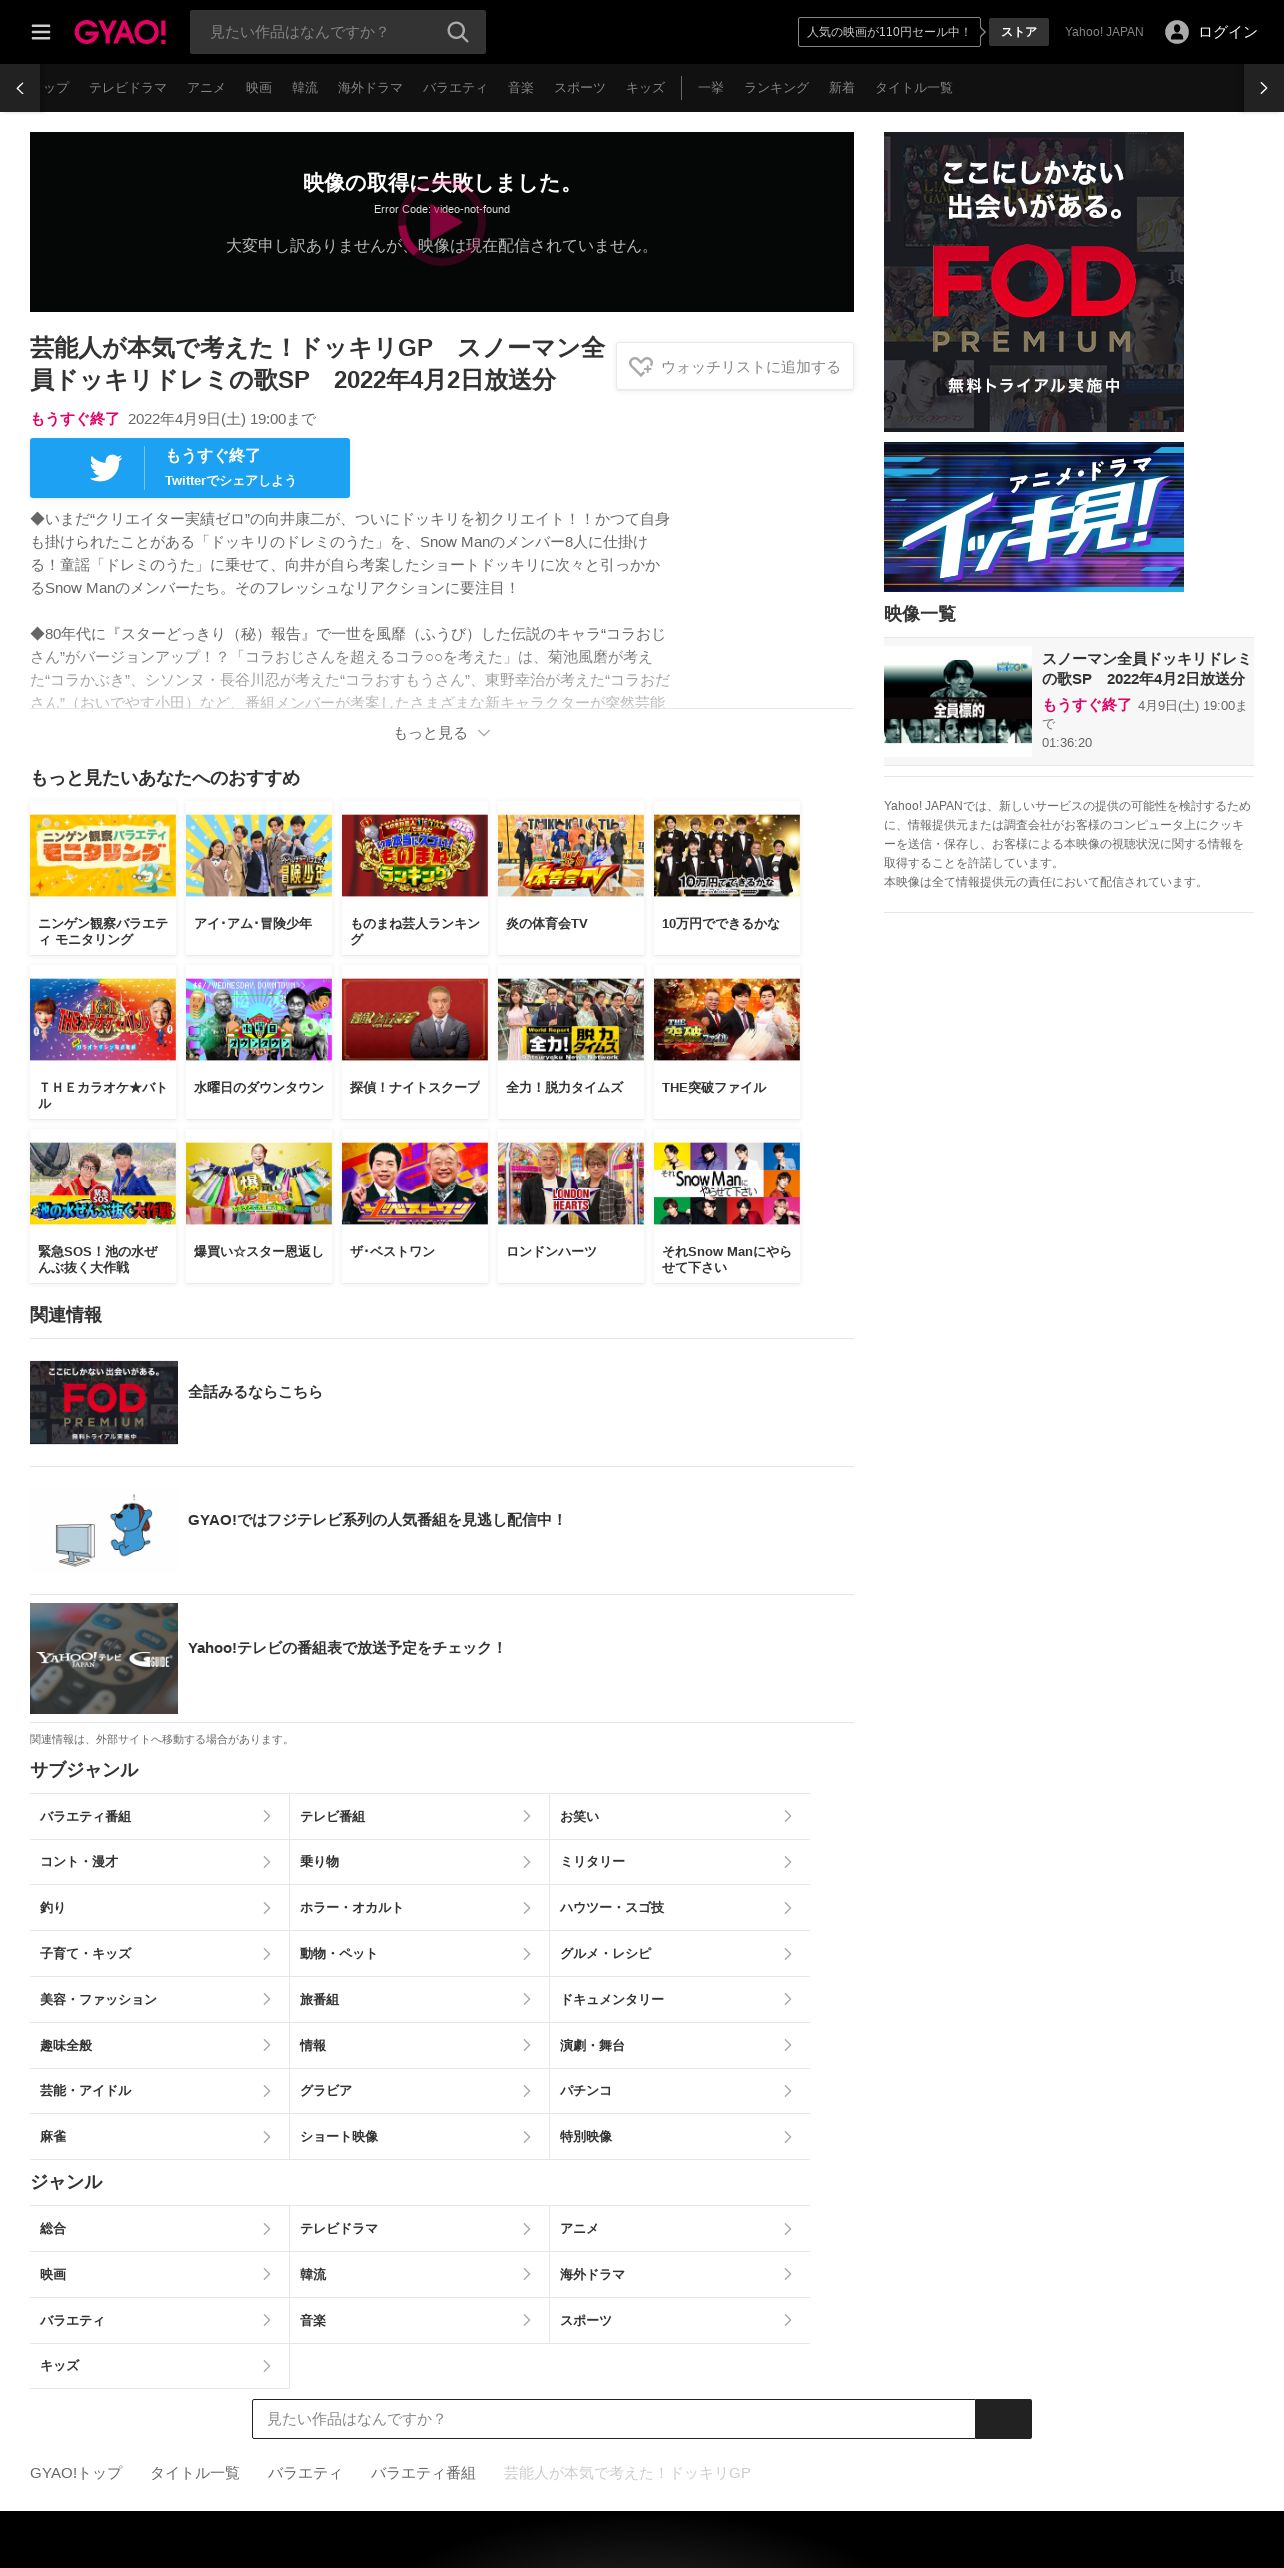This screenshot has width=1284, height=2568.
Task: Open the 10万円でできるかな thumbnail
Action: (x=727, y=855)
